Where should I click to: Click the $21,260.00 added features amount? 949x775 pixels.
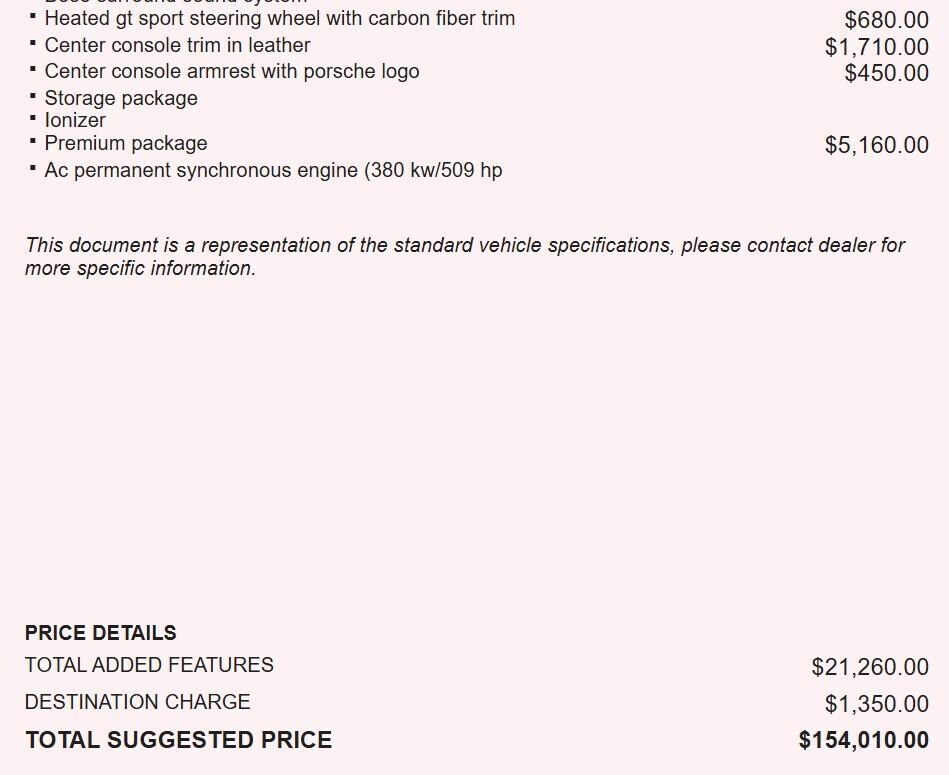pos(870,667)
